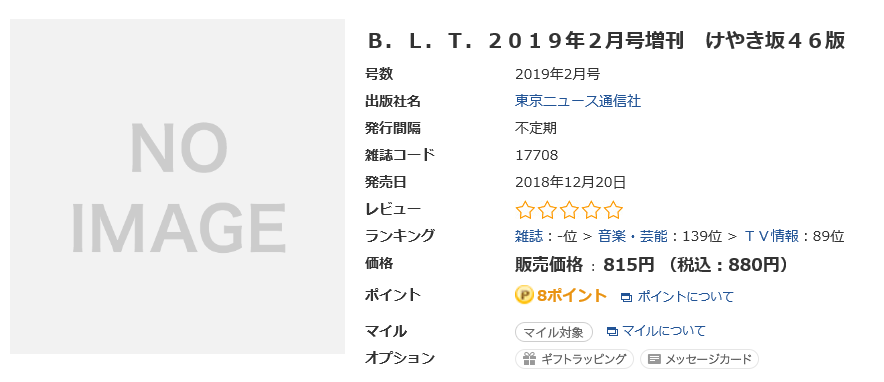Click the fifth review star

[x=613, y=210]
